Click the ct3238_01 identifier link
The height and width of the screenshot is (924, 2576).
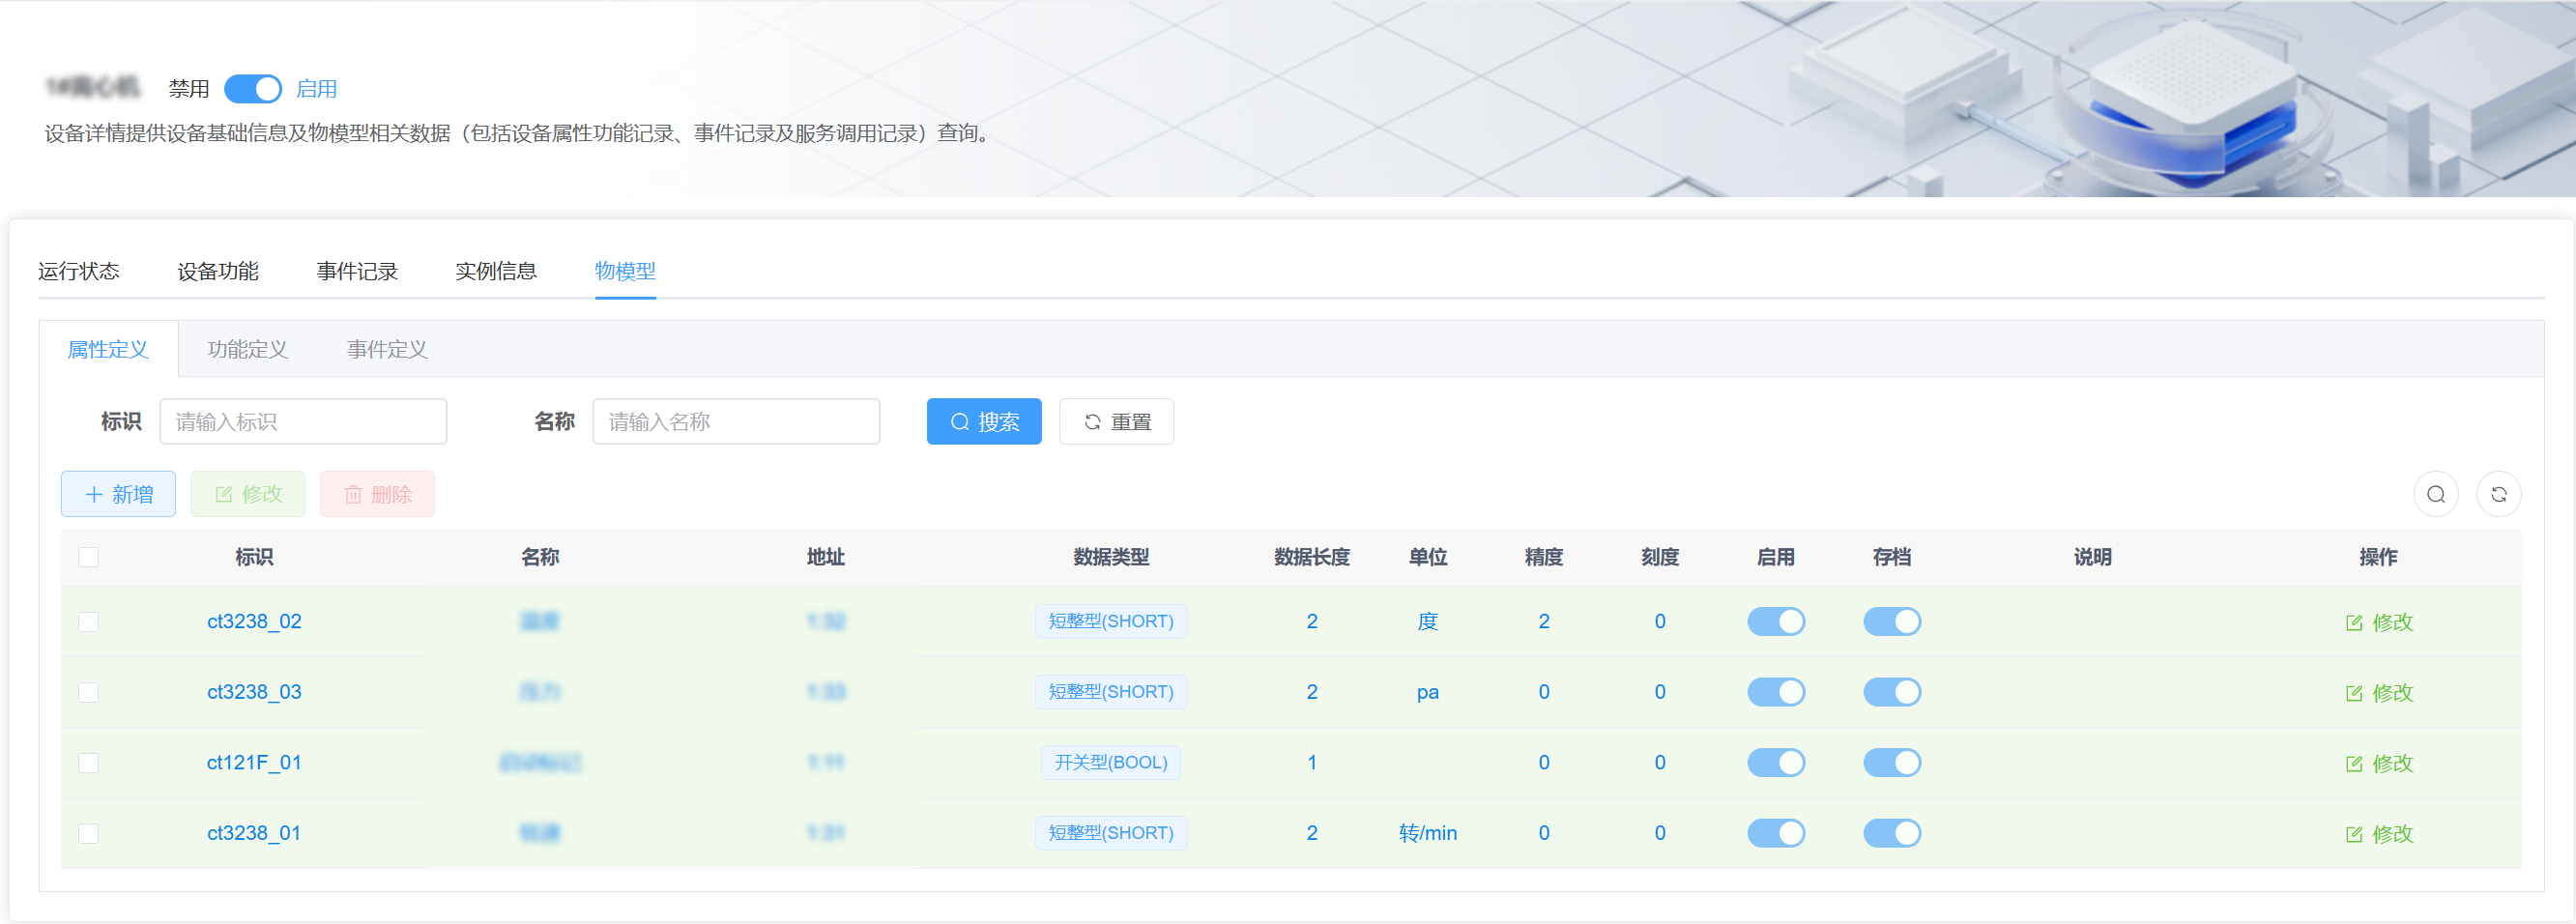[x=254, y=833]
